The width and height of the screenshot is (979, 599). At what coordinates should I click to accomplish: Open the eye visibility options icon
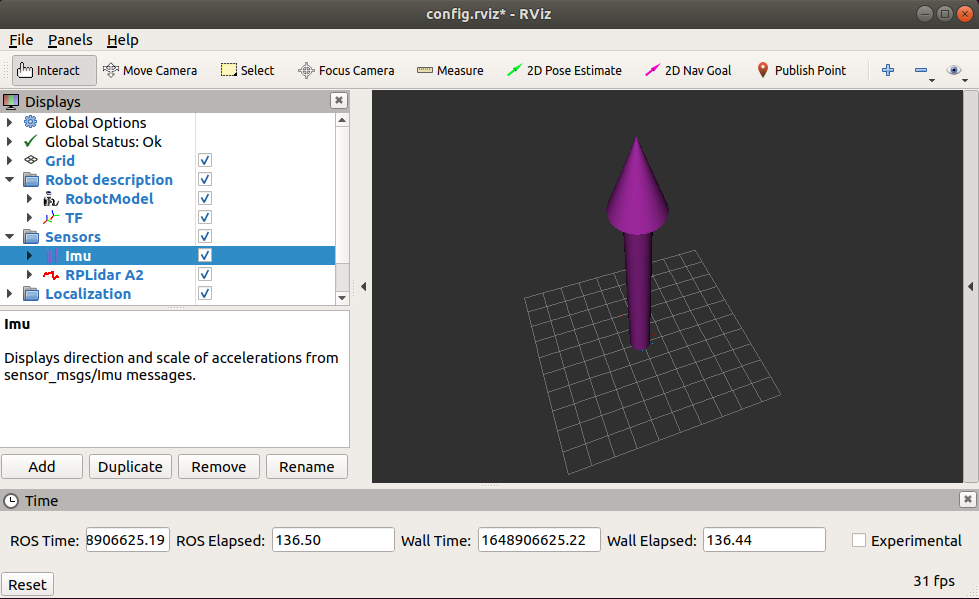pos(954,71)
